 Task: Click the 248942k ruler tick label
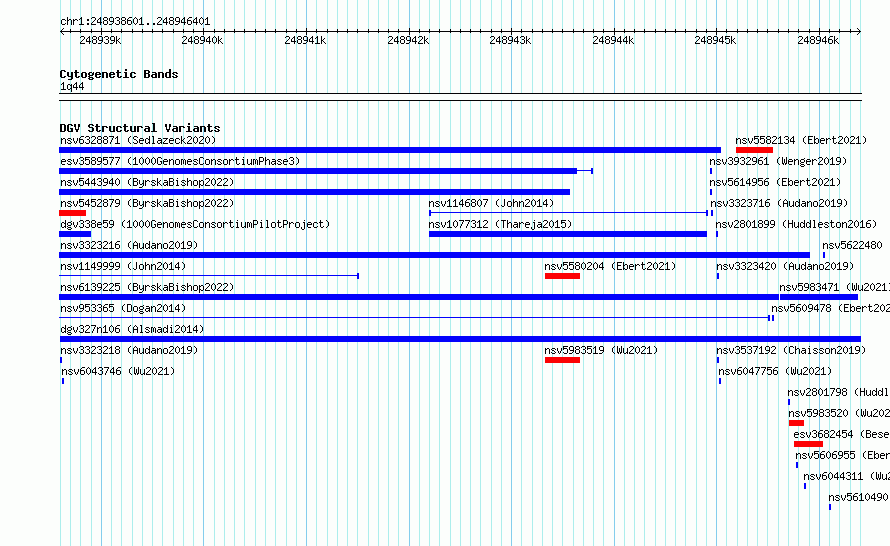pos(408,40)
